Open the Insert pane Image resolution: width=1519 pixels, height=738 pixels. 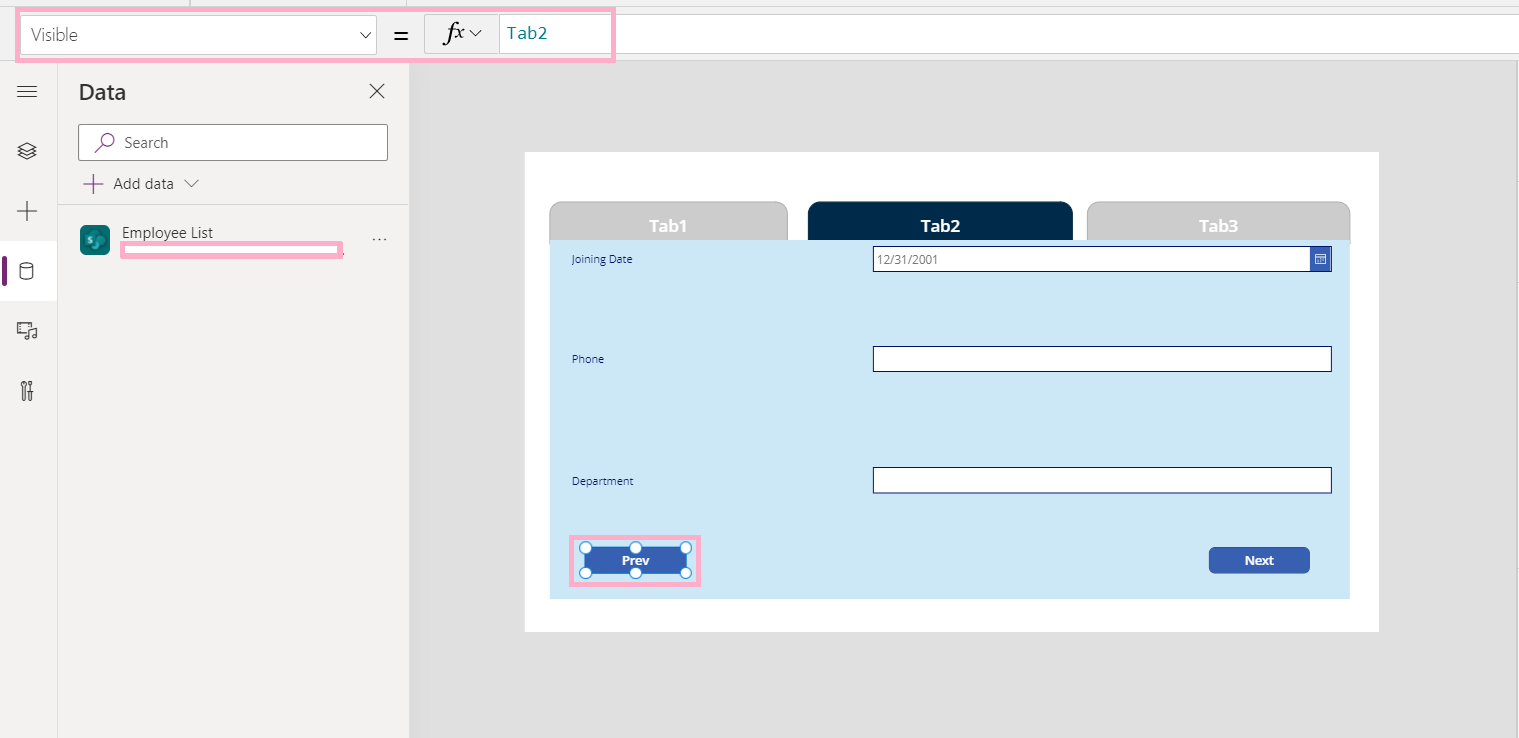click(27, 211)
